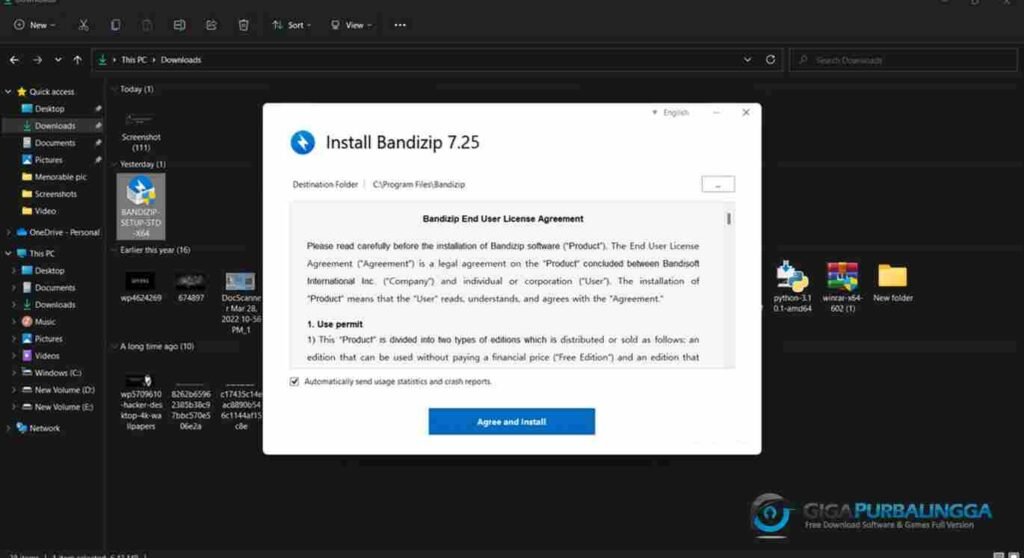
Task: Open the Memorable pic folder
Action: pos(60,176)
